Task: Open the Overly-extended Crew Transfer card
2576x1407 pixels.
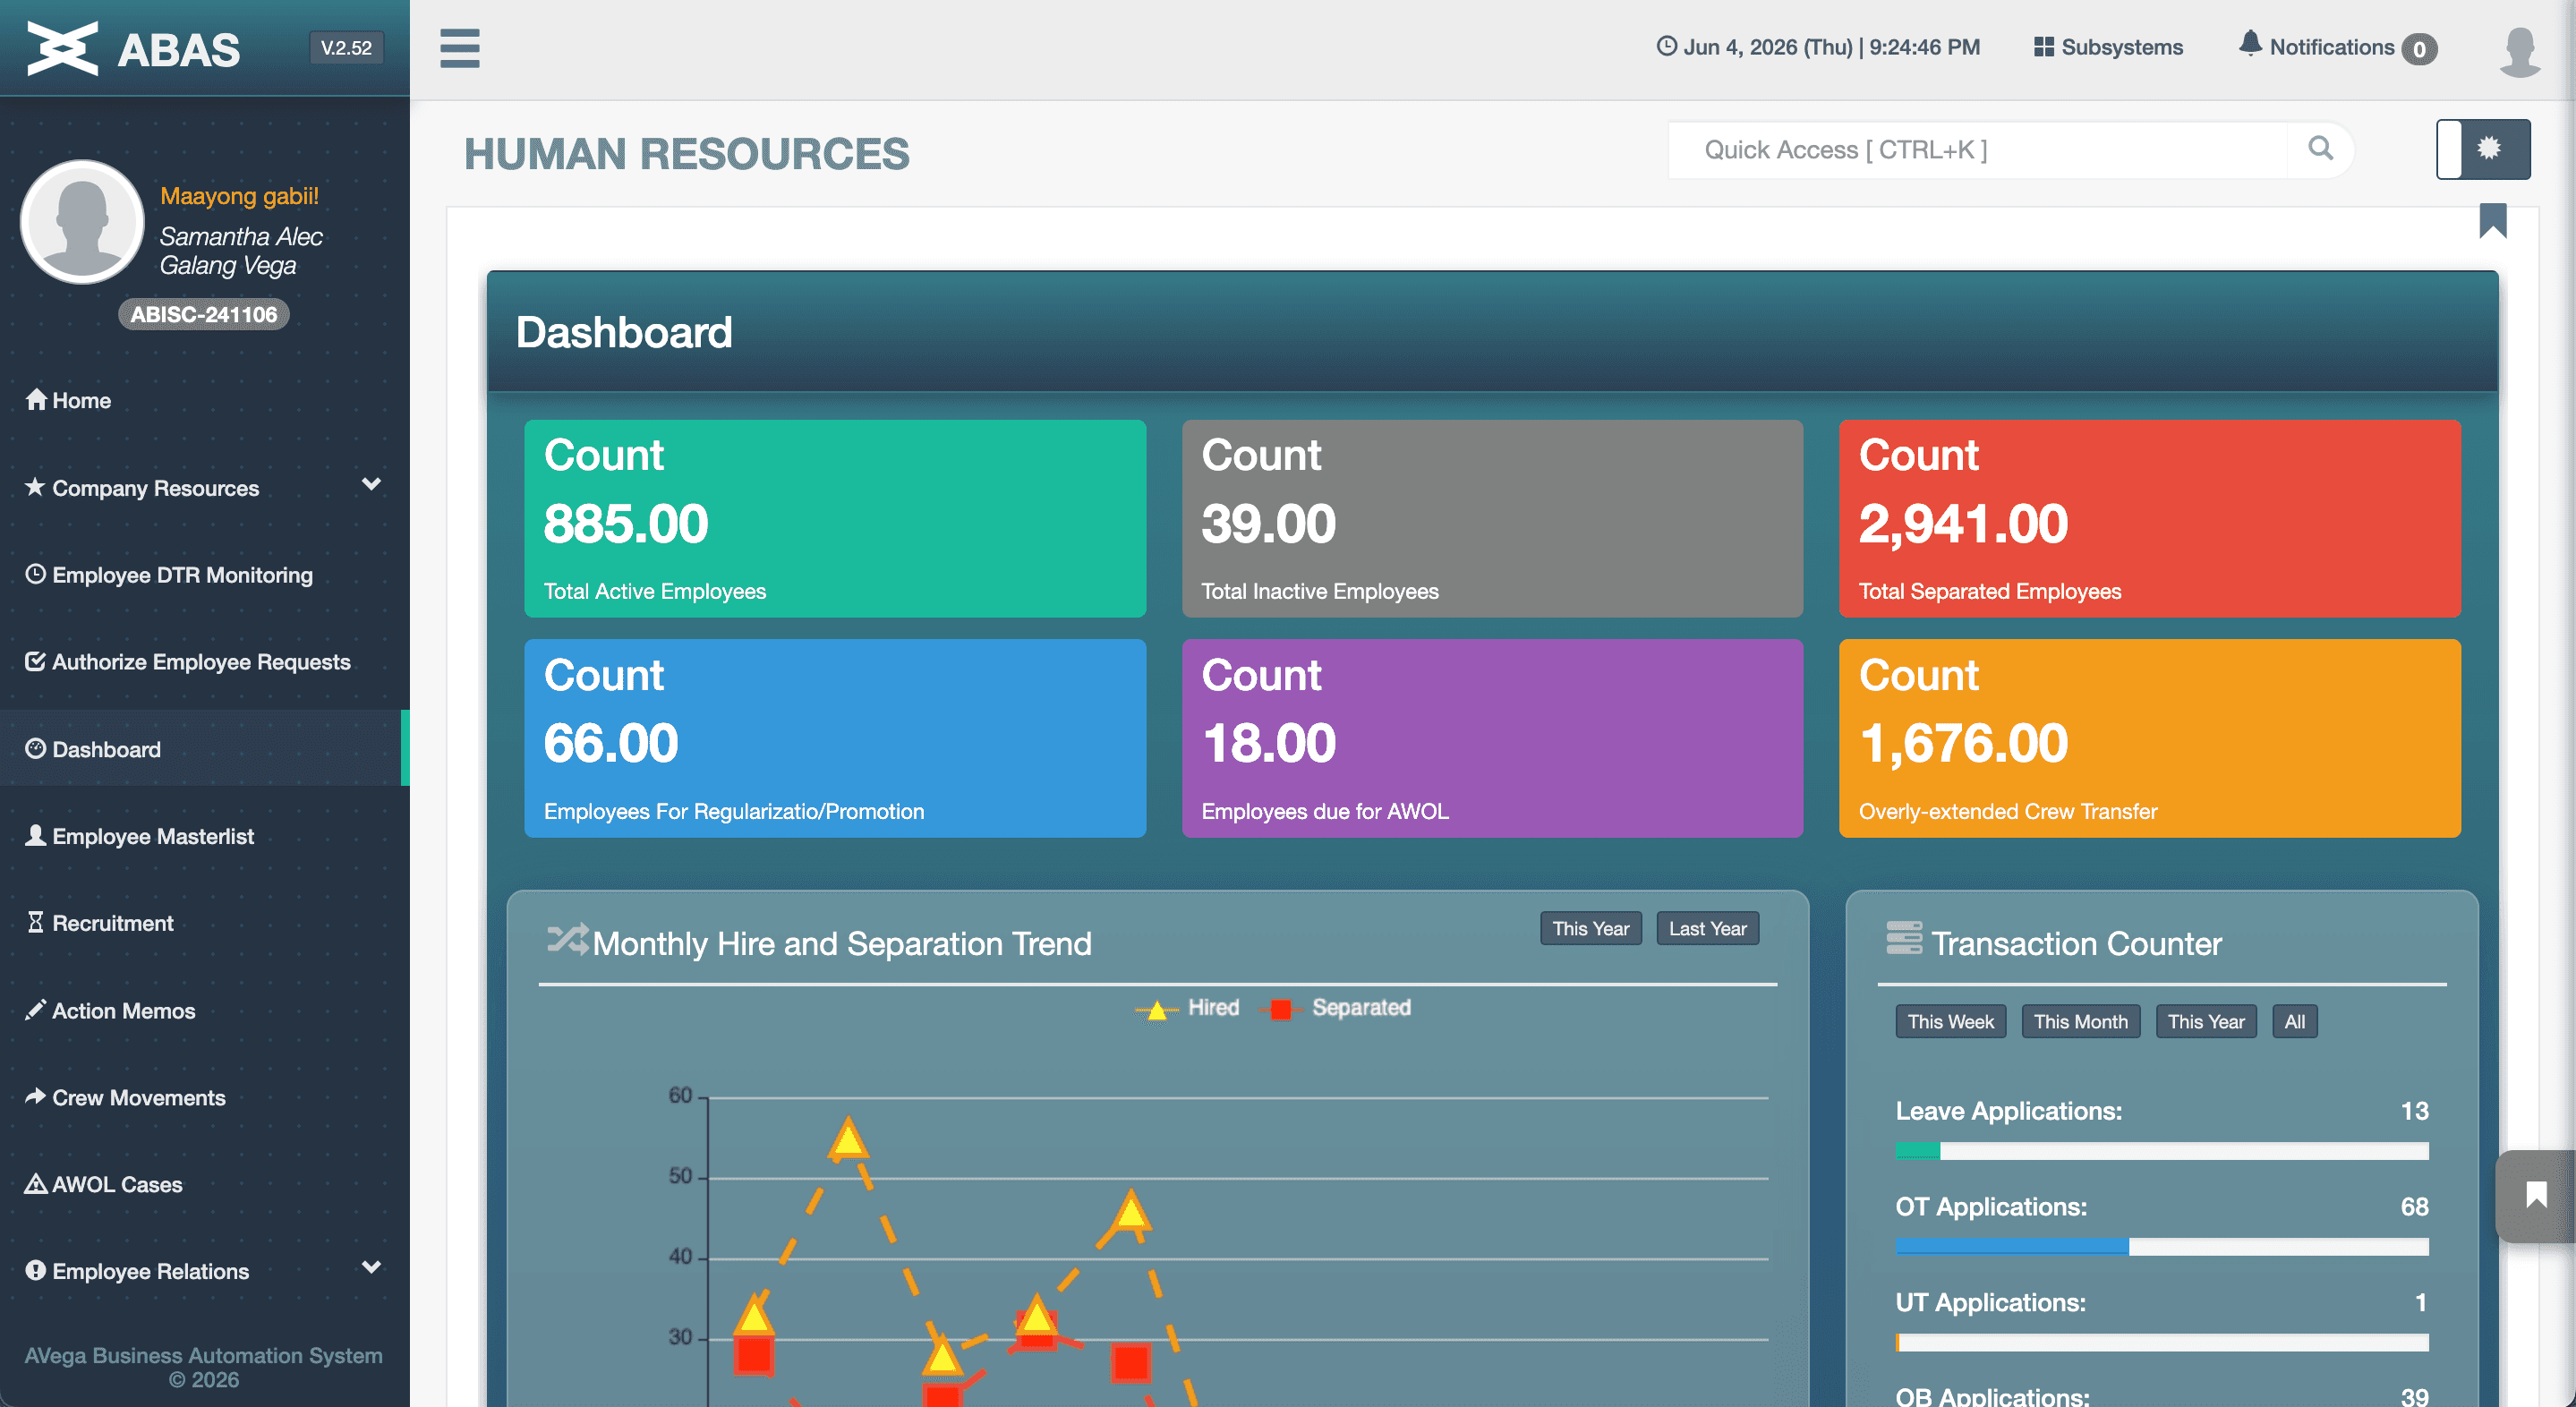Action: click(x=2149, y=738)
